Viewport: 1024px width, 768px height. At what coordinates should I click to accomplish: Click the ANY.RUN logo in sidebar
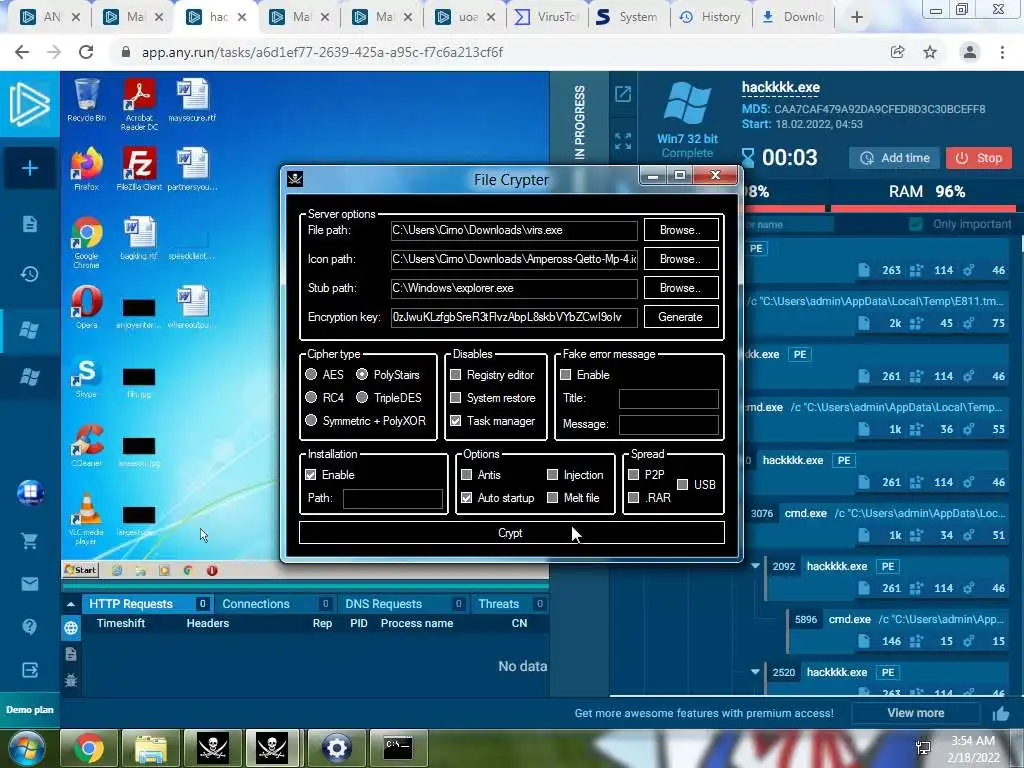tap(29, 104)
